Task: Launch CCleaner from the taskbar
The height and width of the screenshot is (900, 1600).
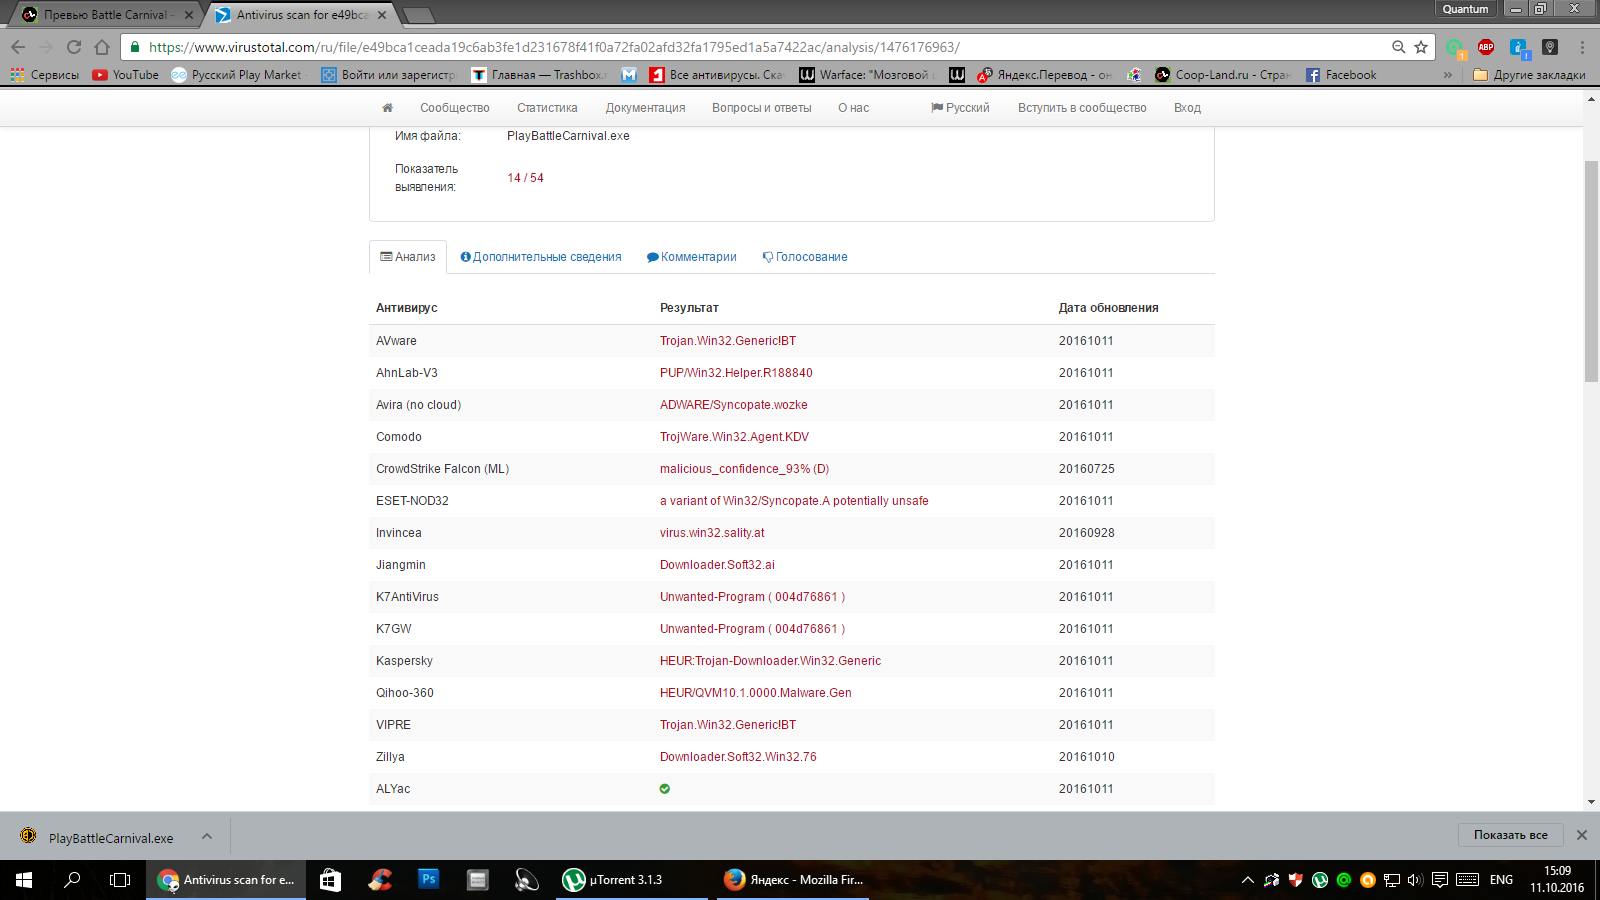Action: (x=380, y=880)
